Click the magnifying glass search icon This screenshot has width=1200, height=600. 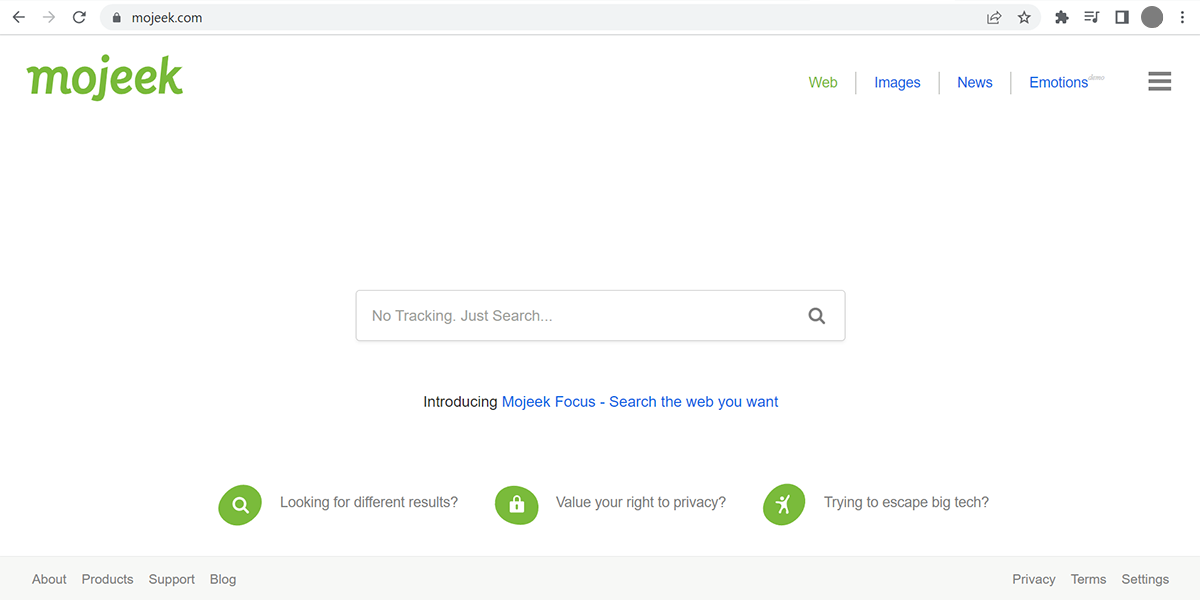(x=817, y=316)
